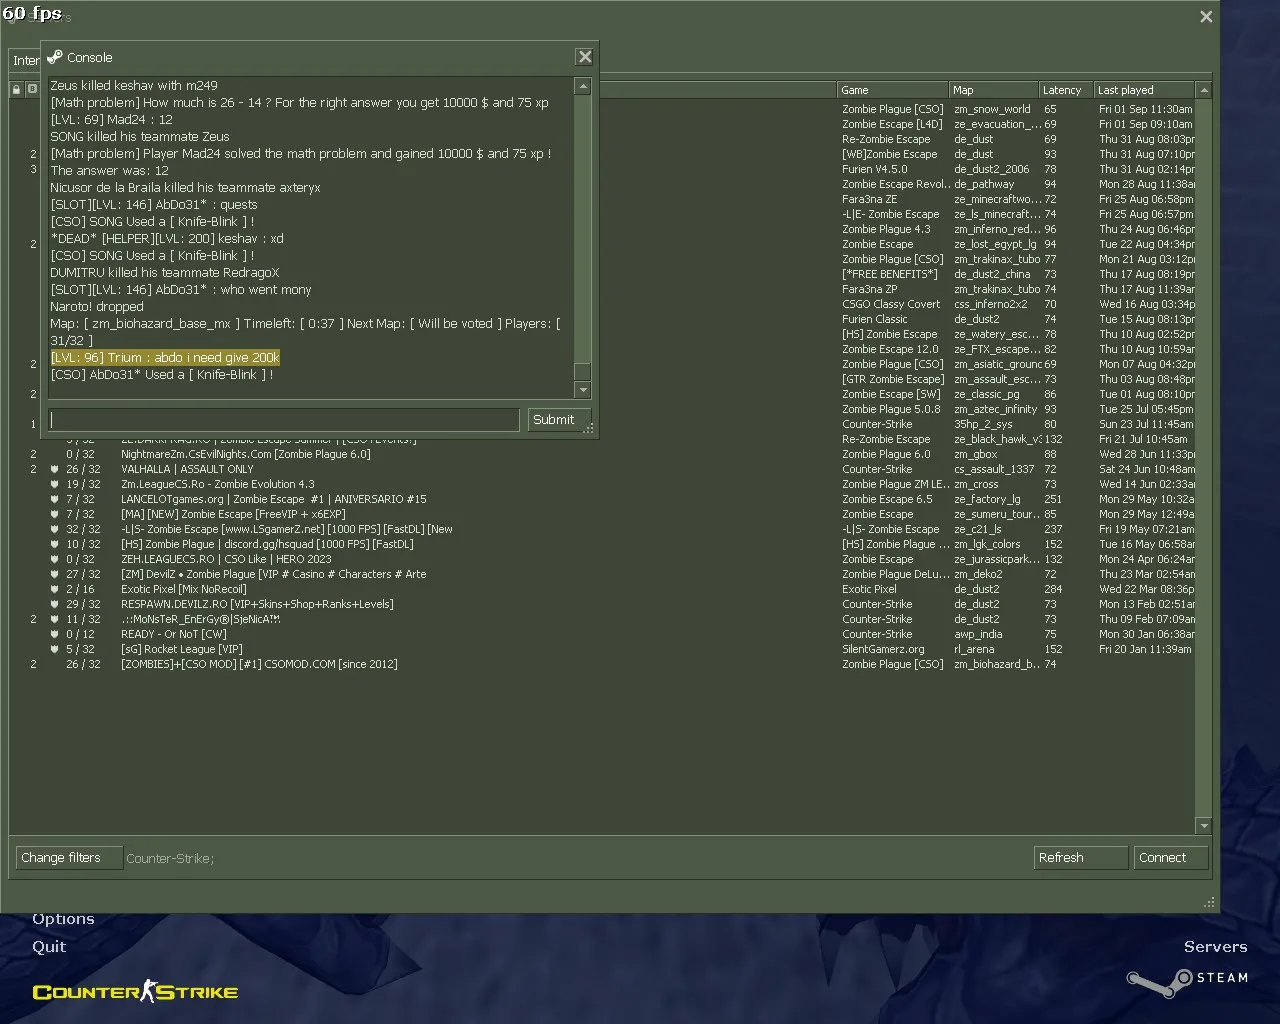Image resolution: width=1280 pixels, height=1024 pixels.
Task: Click last played Fri 01 Sep 11:30am
Action: pos(1146,109)
